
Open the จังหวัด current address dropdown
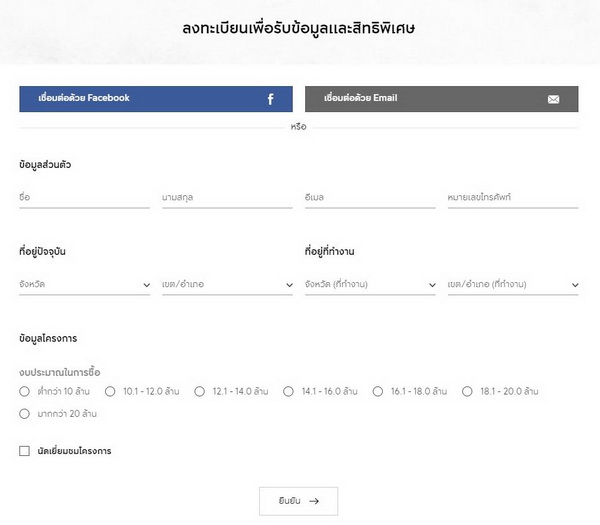pos(84,285)
